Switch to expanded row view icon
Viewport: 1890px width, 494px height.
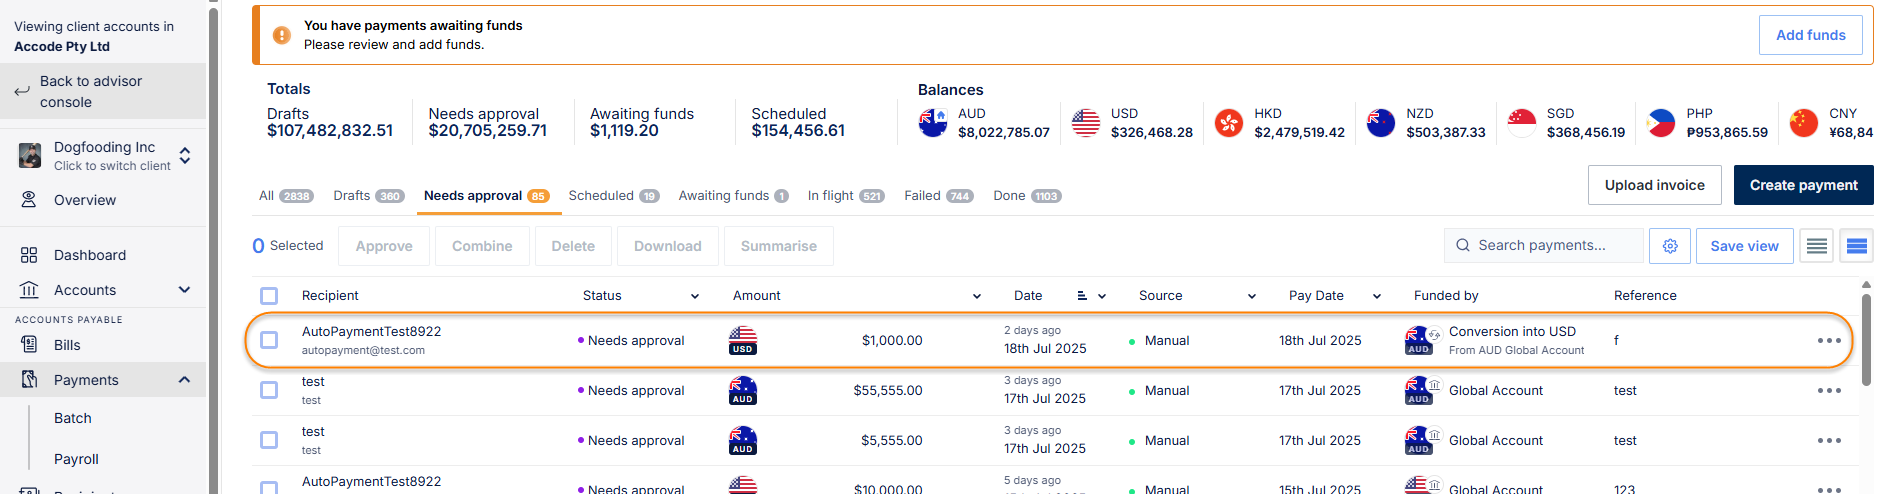coord(1857,246)
